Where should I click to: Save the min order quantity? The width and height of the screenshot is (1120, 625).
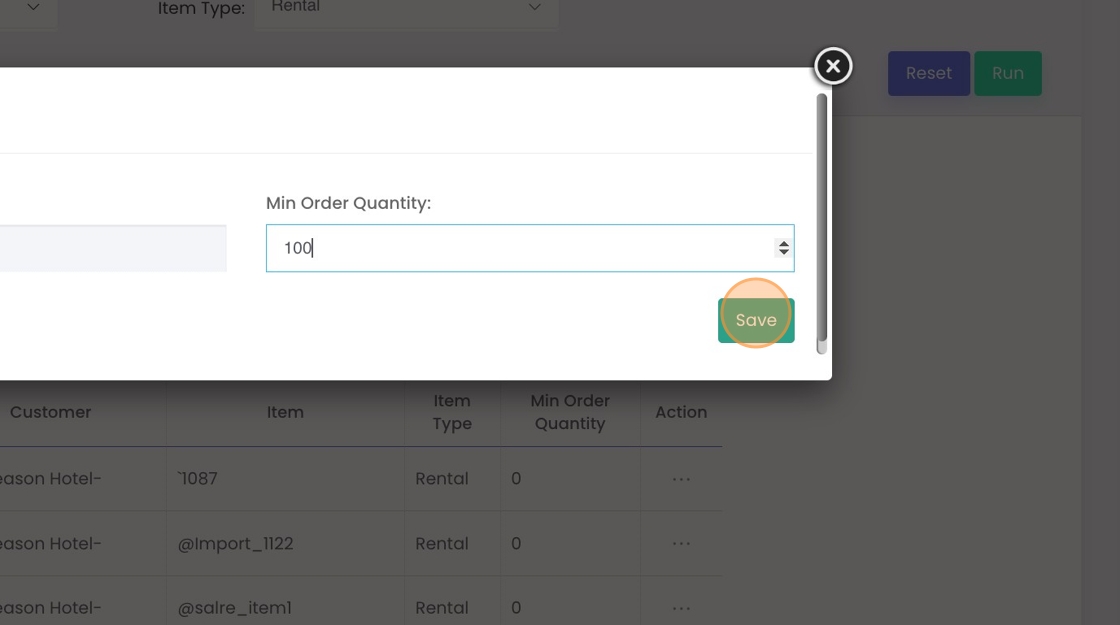click(x=756, y=320)
